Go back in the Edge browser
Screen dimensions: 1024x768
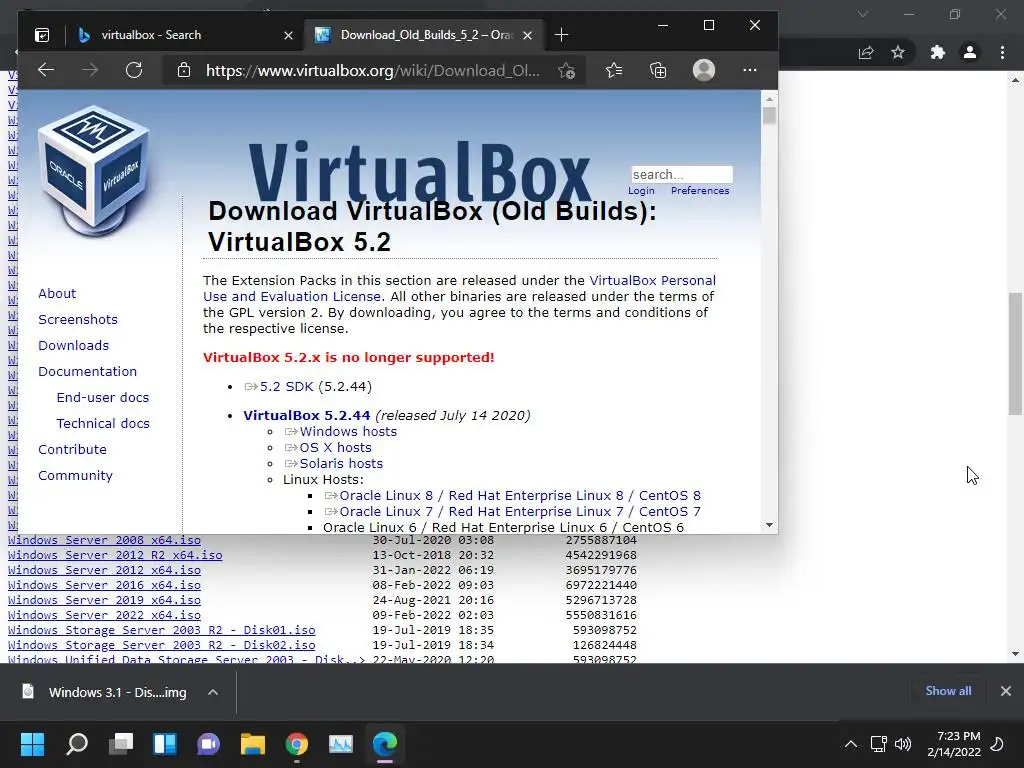point(46,70)
